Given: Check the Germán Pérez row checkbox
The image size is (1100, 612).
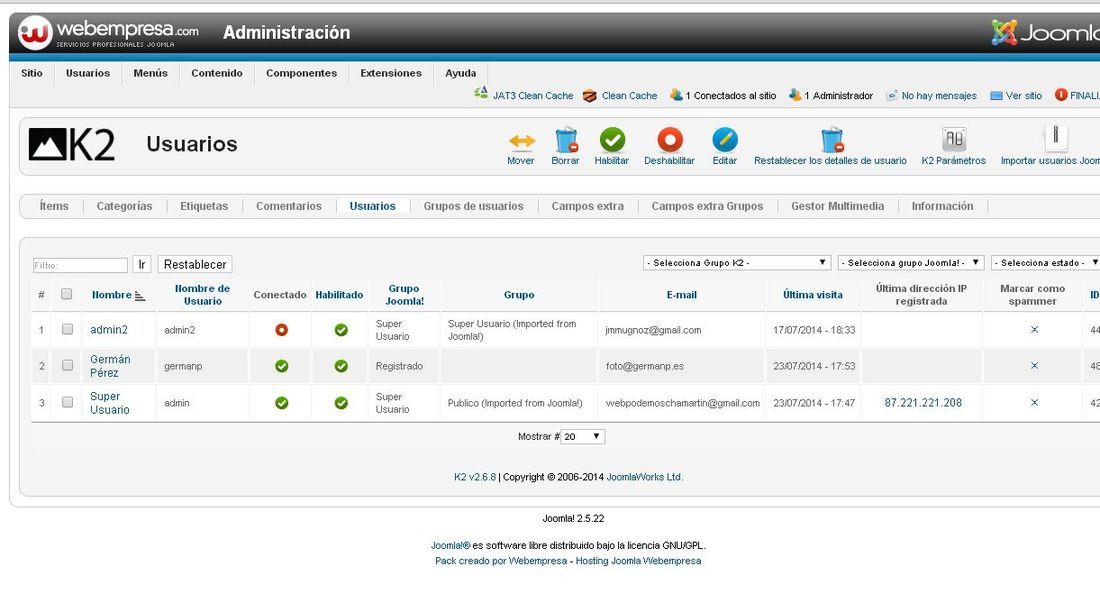Looking at the screenshot, I should (x=67, y=365).
